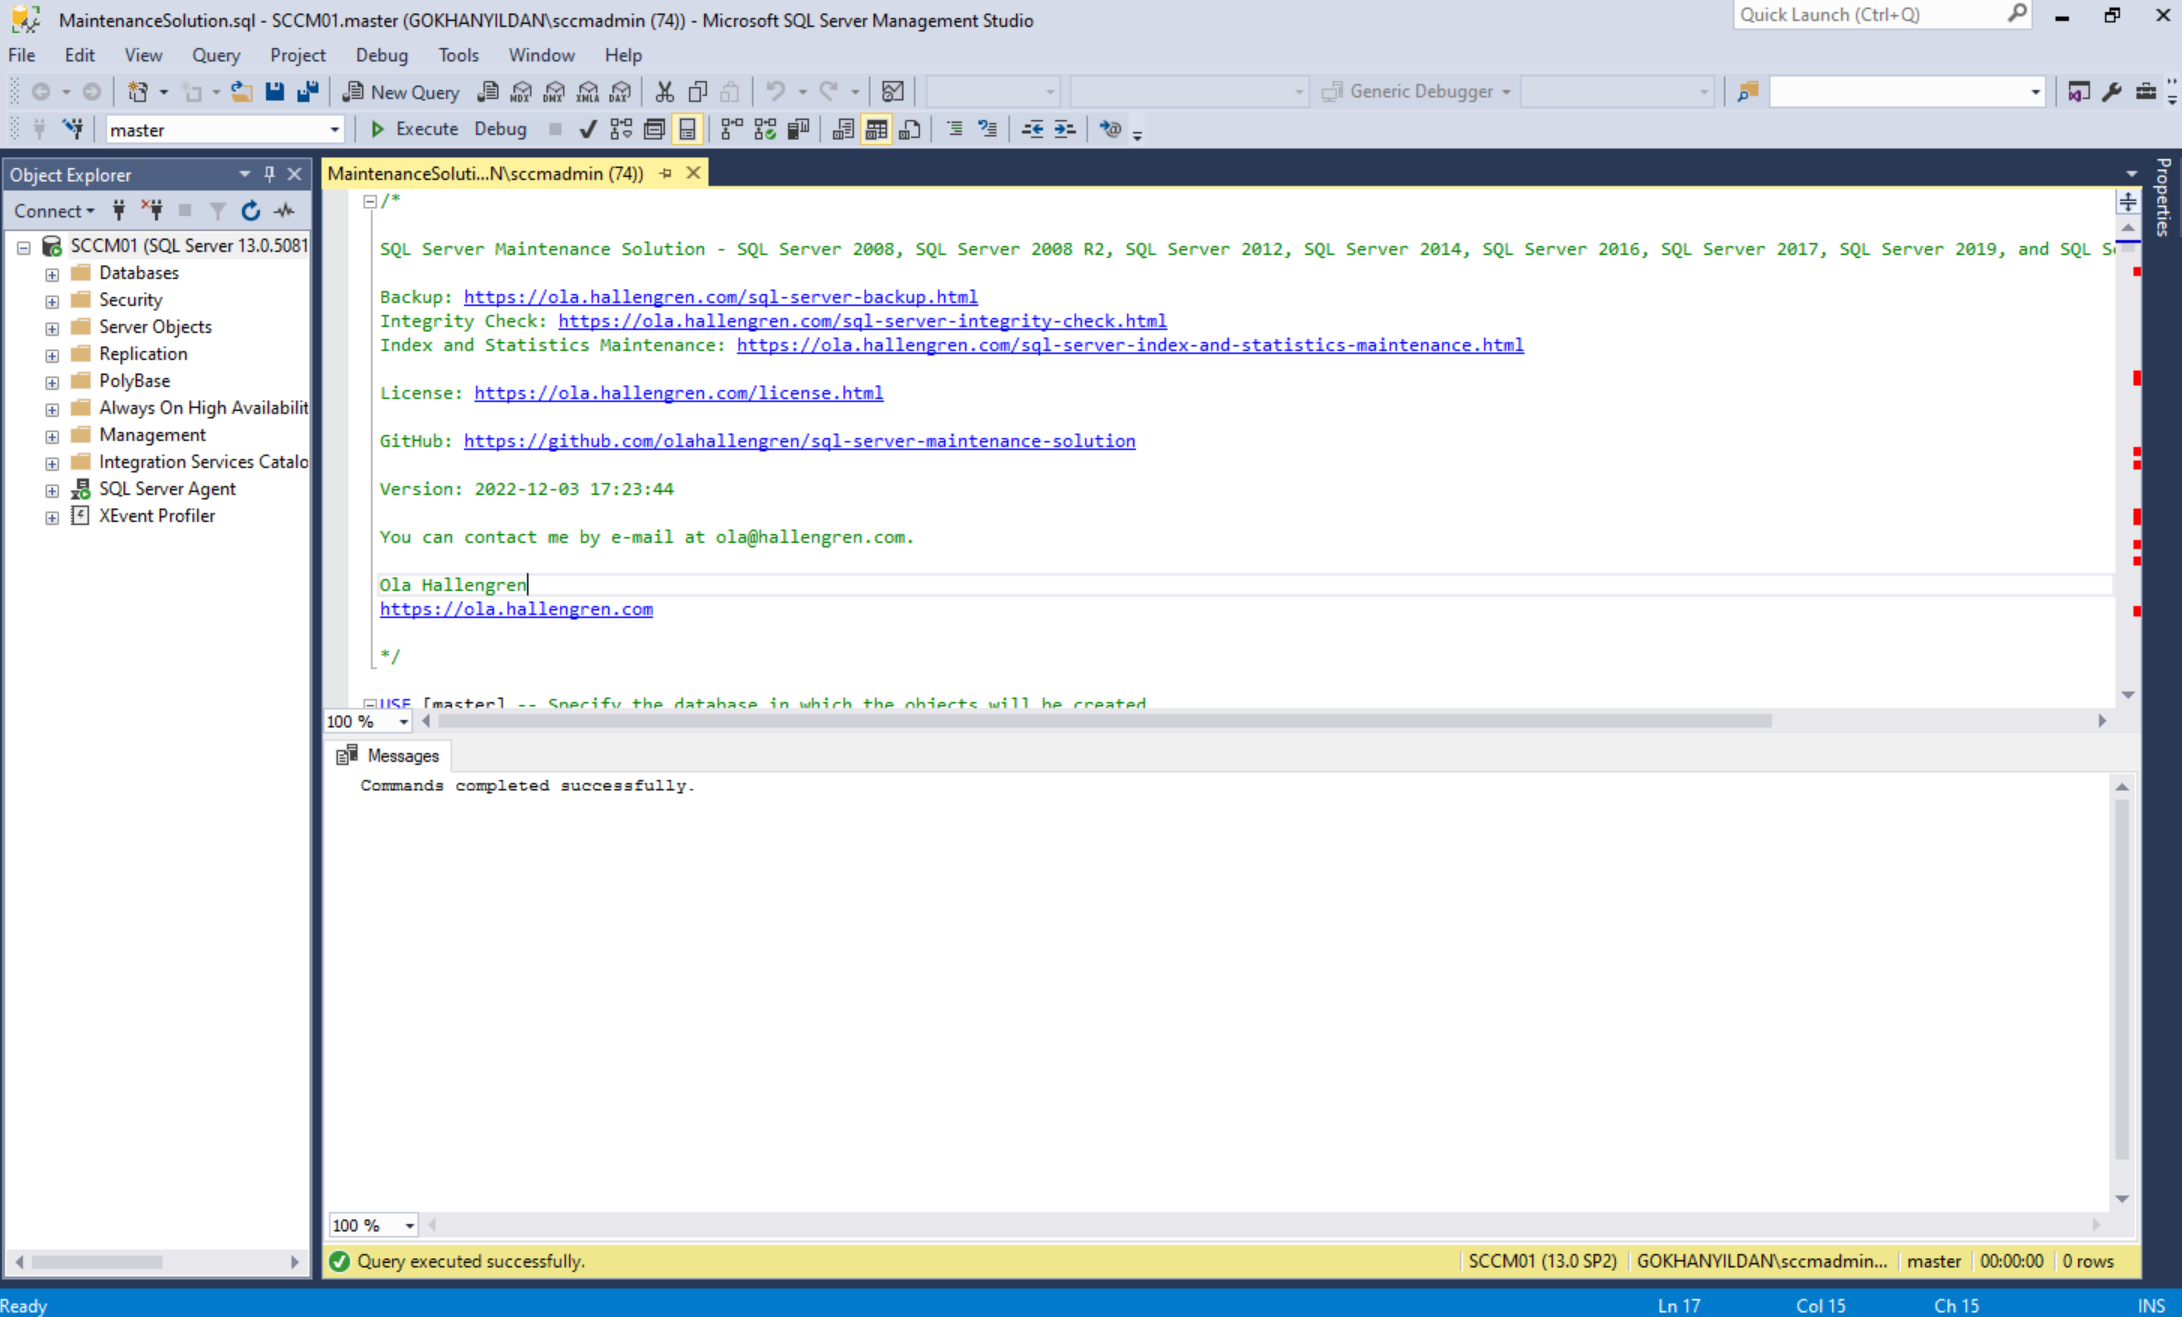Click the GitHub repository link

(799, 441)
